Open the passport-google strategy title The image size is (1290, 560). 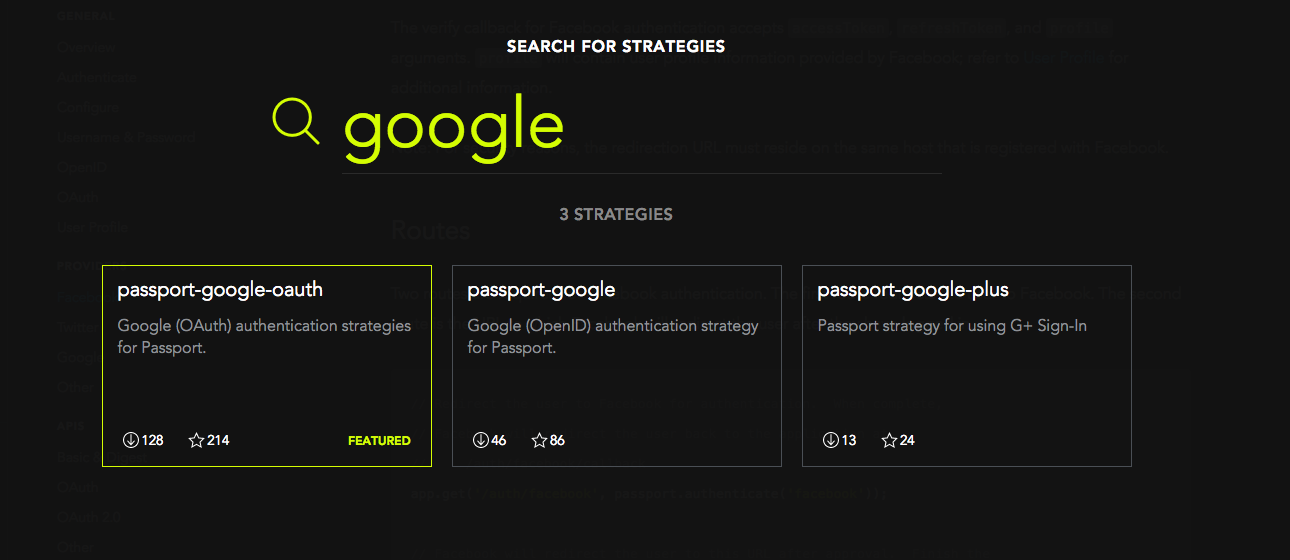click(541, 291)
